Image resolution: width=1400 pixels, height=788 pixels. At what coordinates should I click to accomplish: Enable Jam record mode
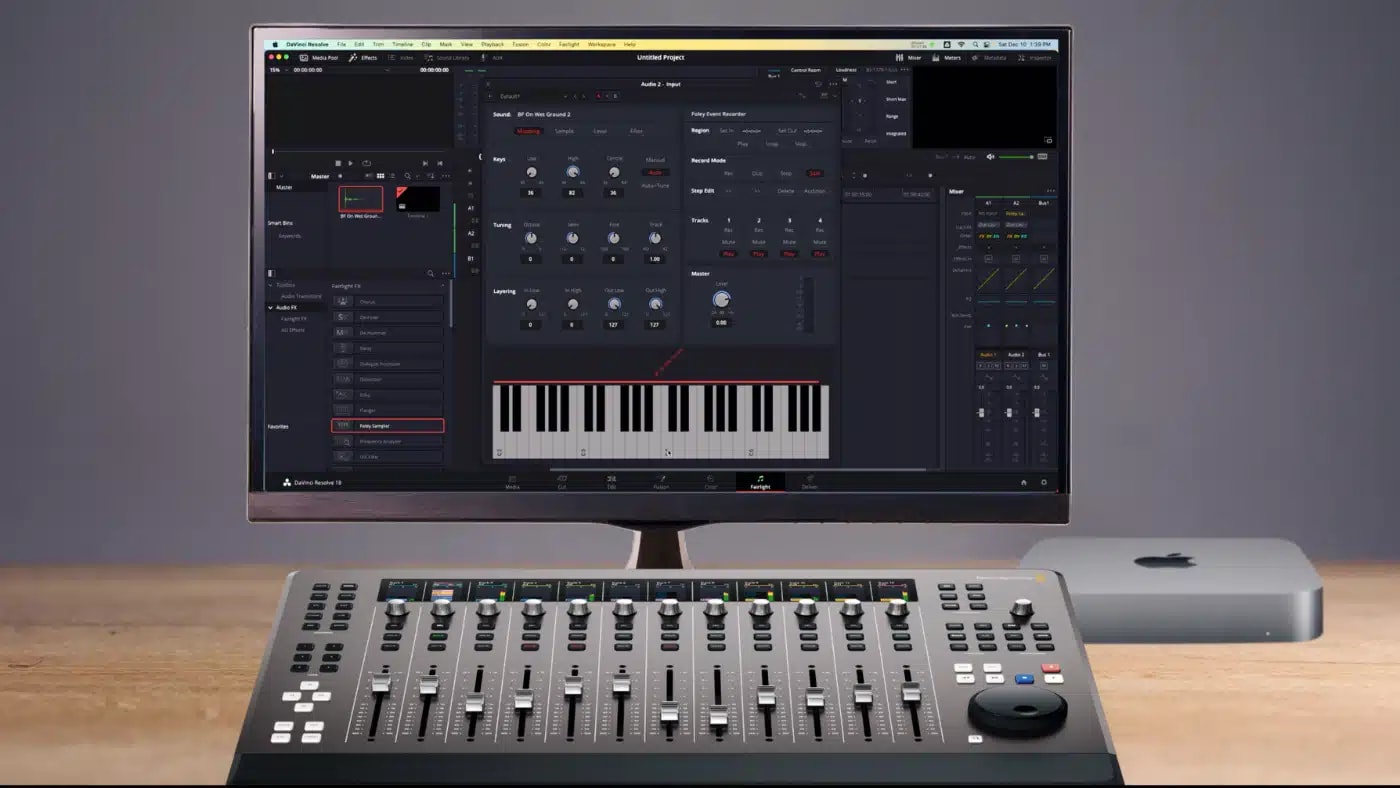tap(814, 173)
